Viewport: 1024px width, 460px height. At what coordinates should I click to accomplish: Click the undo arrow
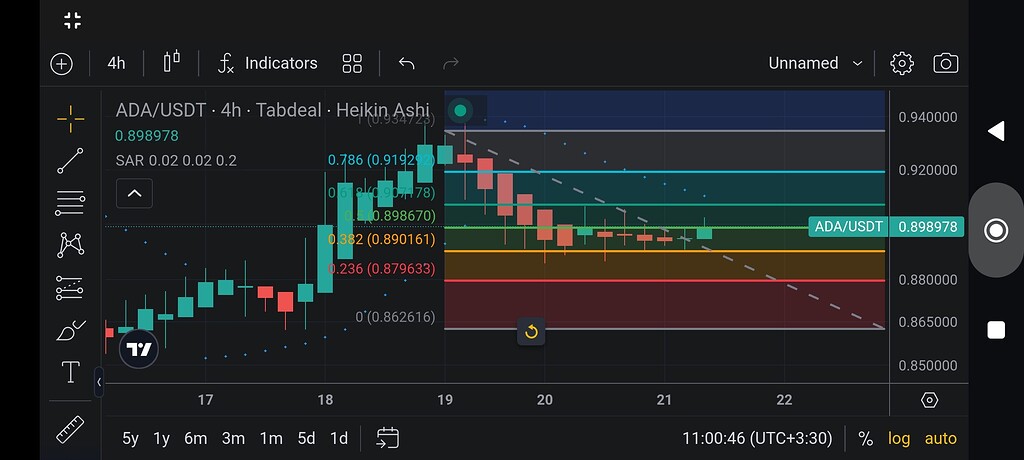pos(406,63)
